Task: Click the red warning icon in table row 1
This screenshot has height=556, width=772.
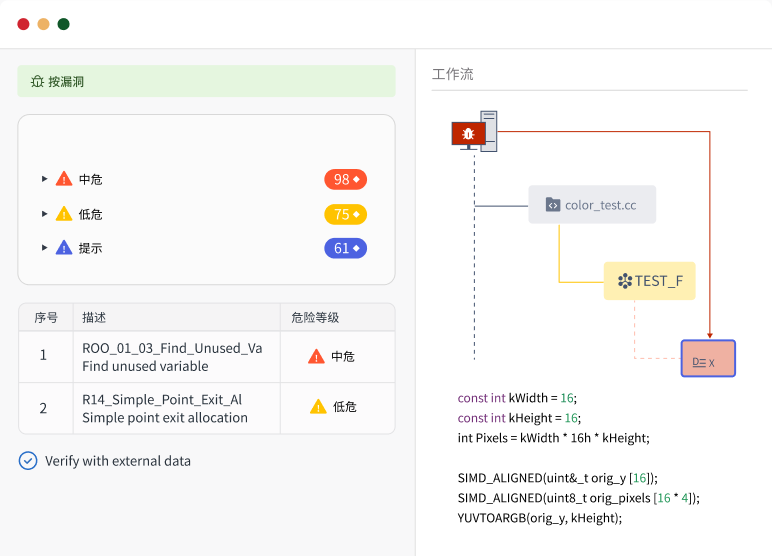Action: coord(316,356)
